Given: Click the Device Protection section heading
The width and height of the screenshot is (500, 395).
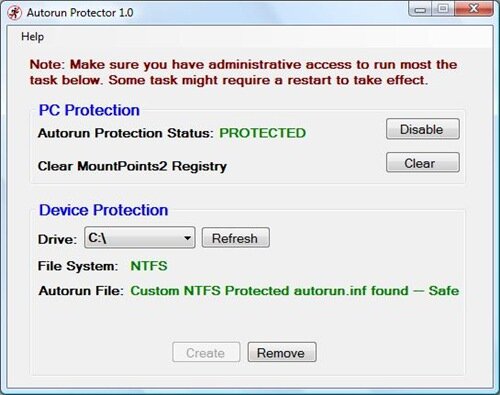Looking at the screenshot, I should pyautogui.click(x=104, y=210).
